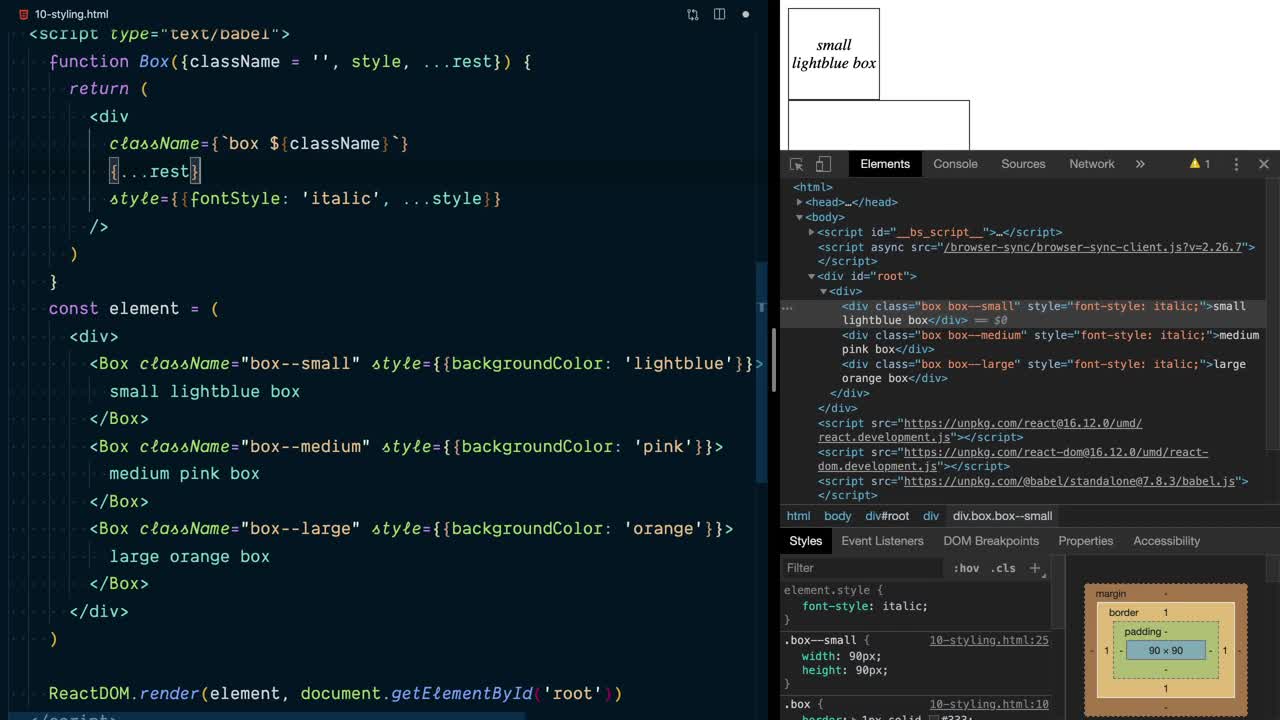Collapse the div id root node
The image size is (1280, 720).
tap(811, 276)
